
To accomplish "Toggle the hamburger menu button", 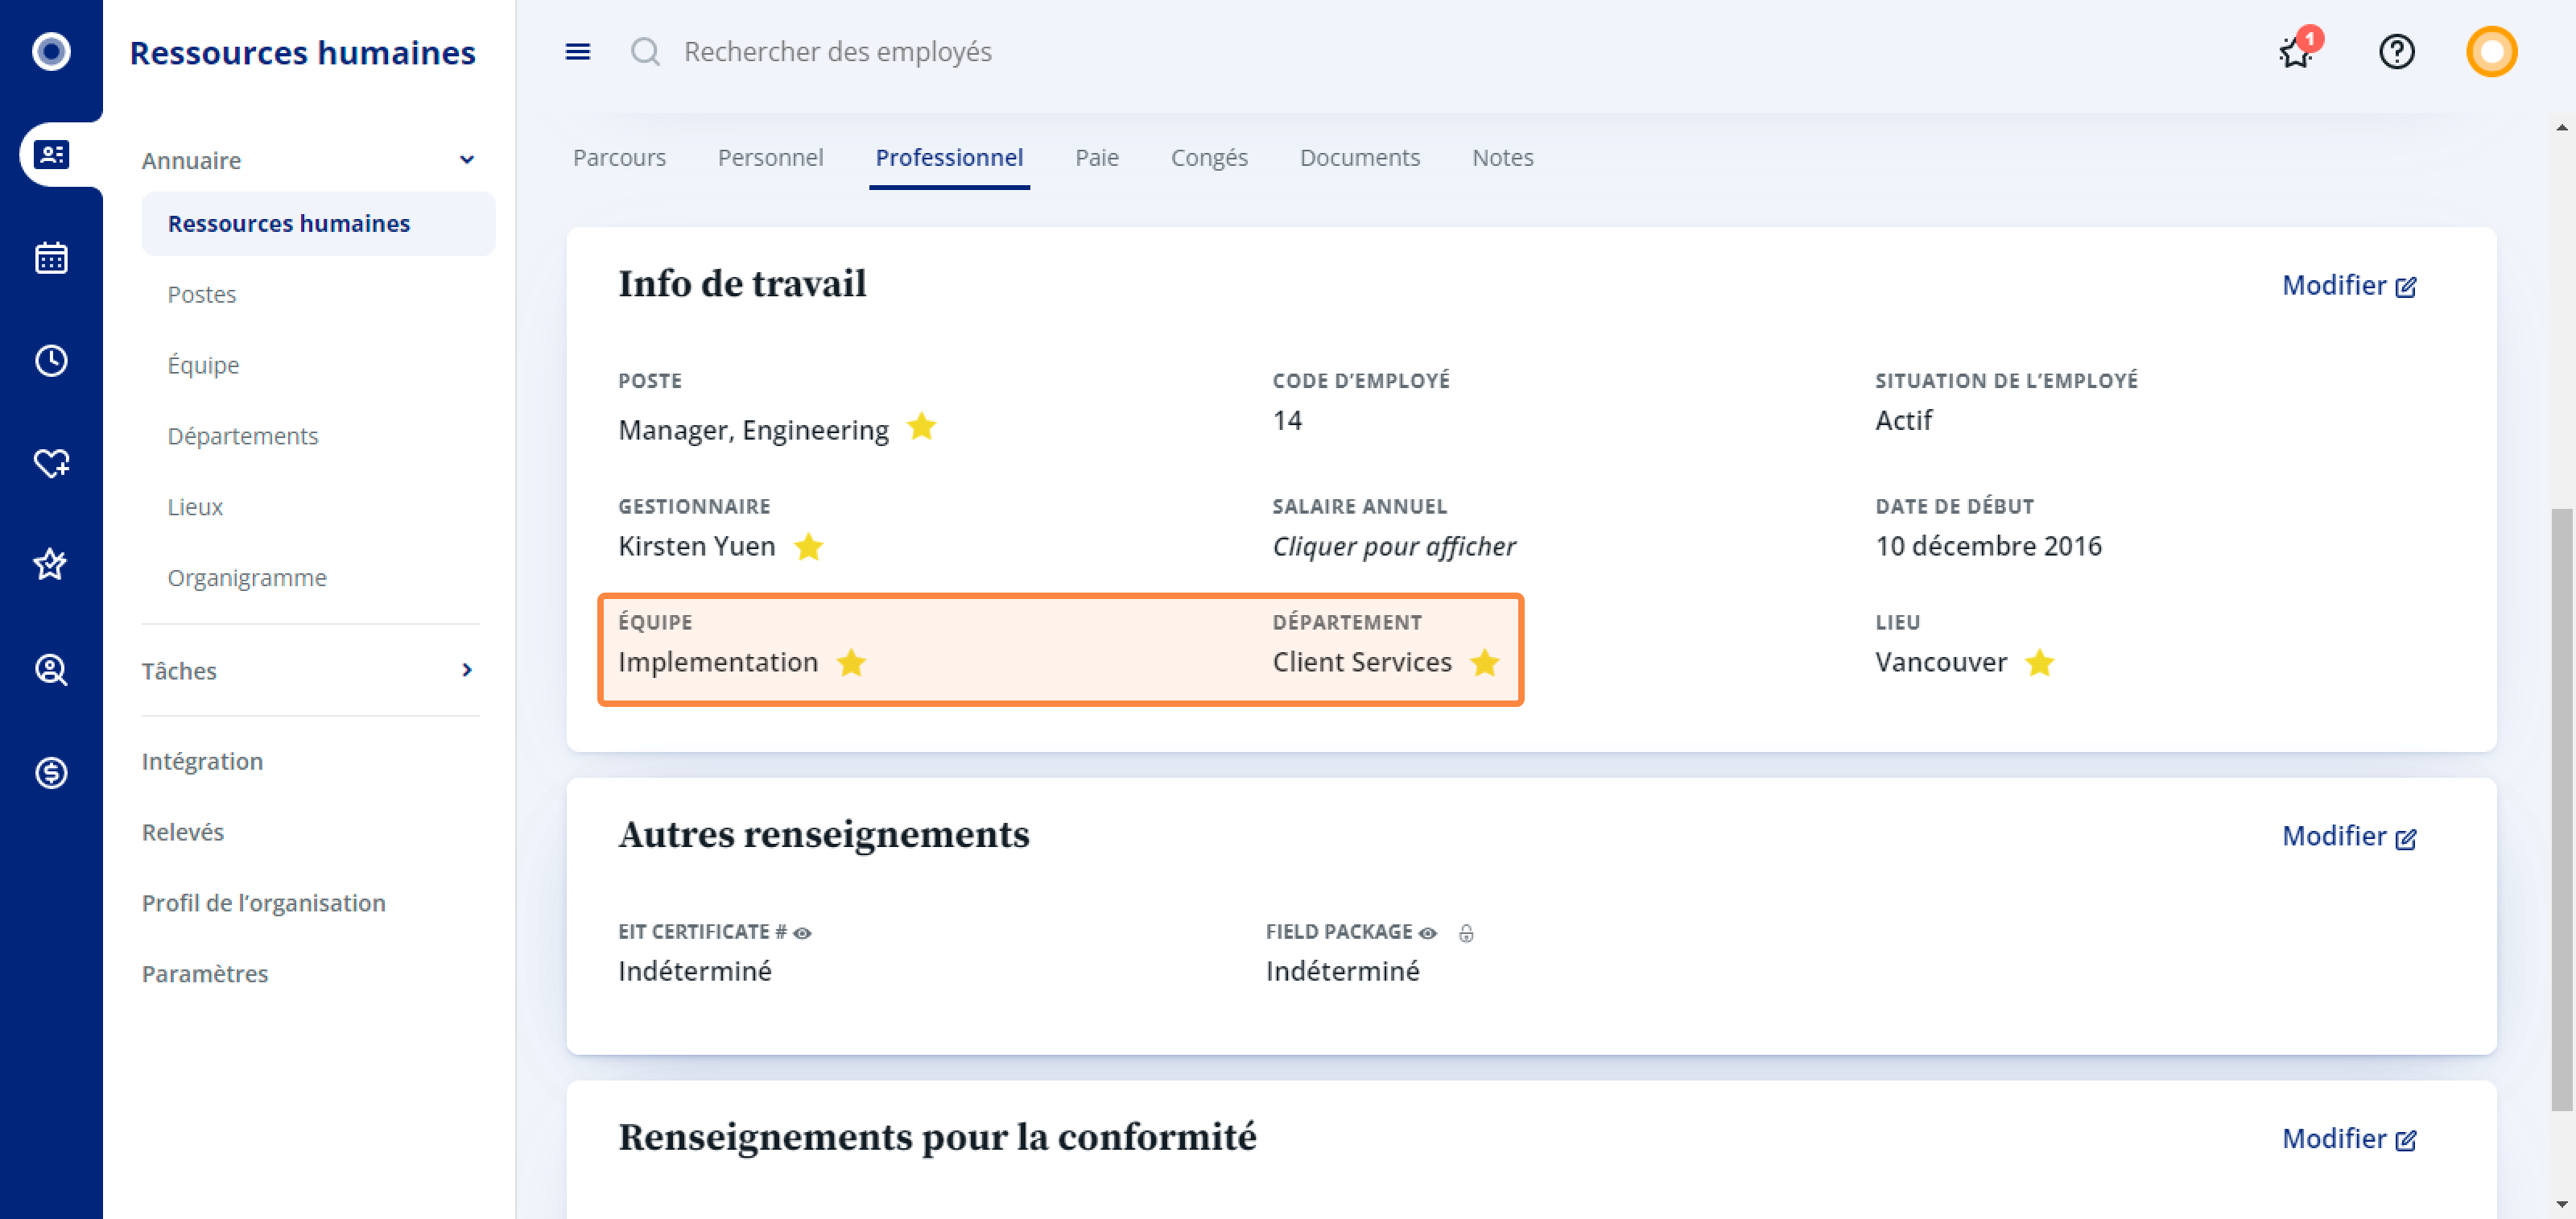I will pyautogui.click(x=578, y=52).
